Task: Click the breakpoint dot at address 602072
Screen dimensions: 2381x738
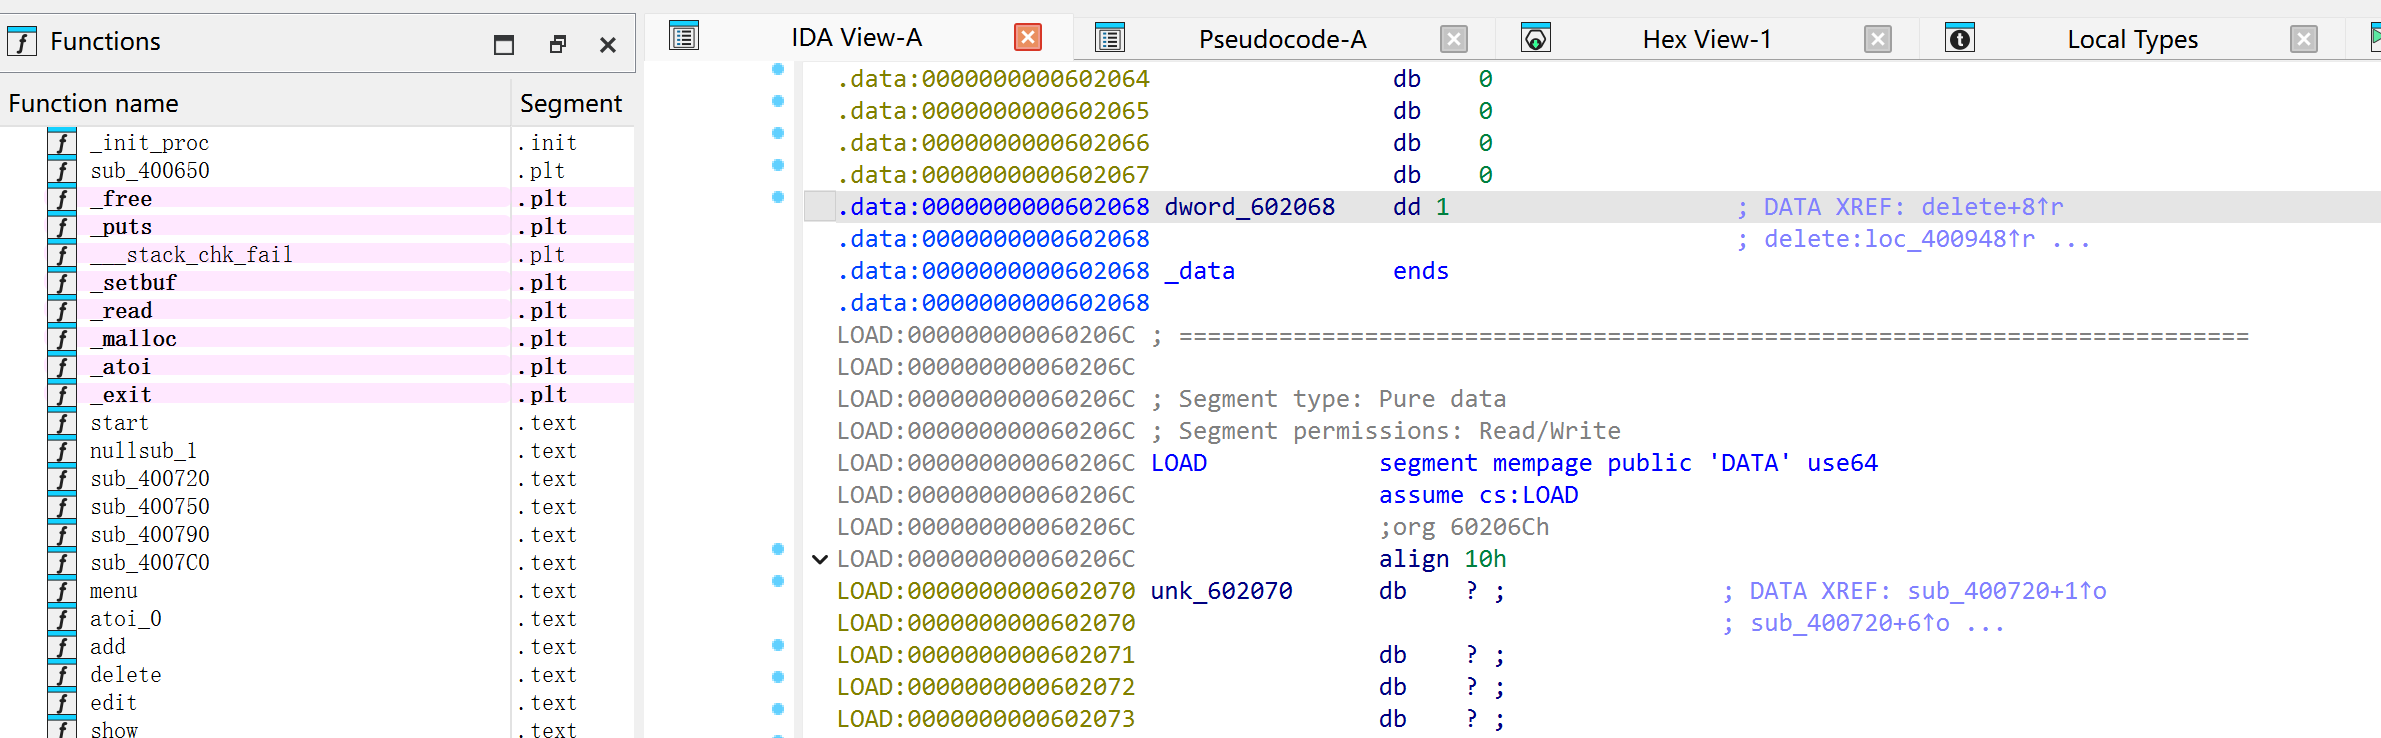Action: point(778,677)
